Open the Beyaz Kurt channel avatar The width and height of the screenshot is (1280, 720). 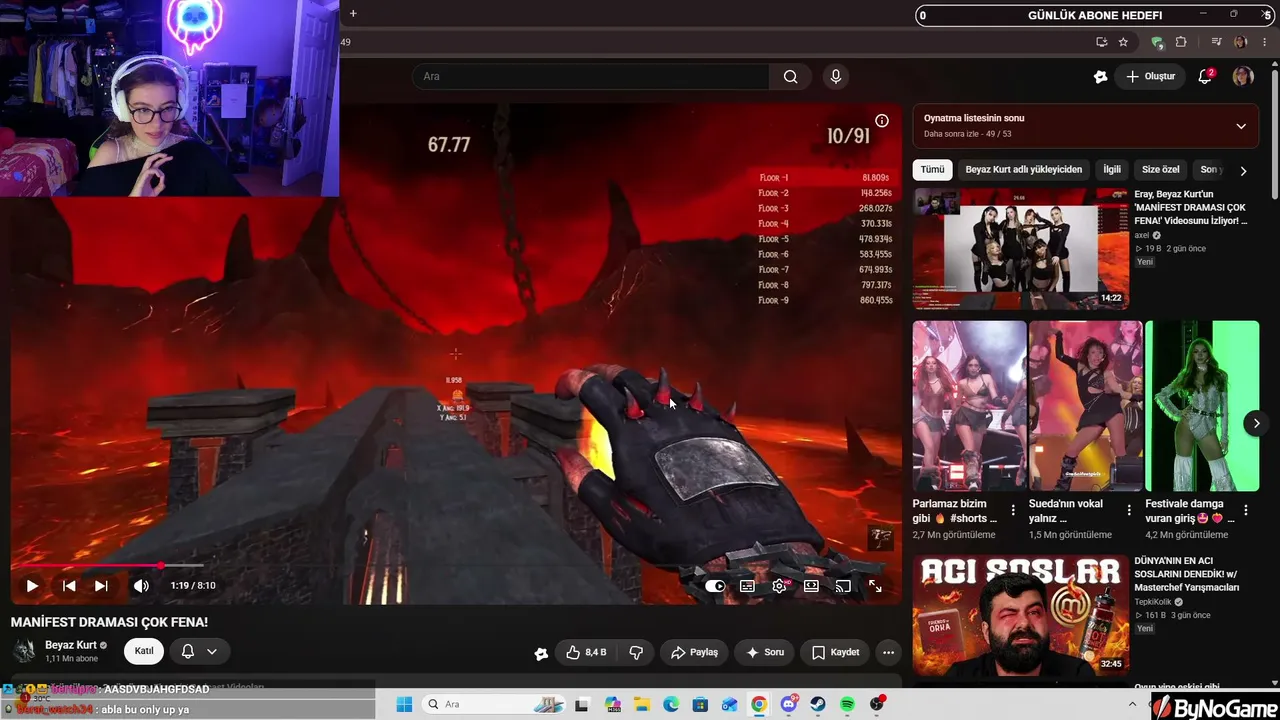coord(24,651)
